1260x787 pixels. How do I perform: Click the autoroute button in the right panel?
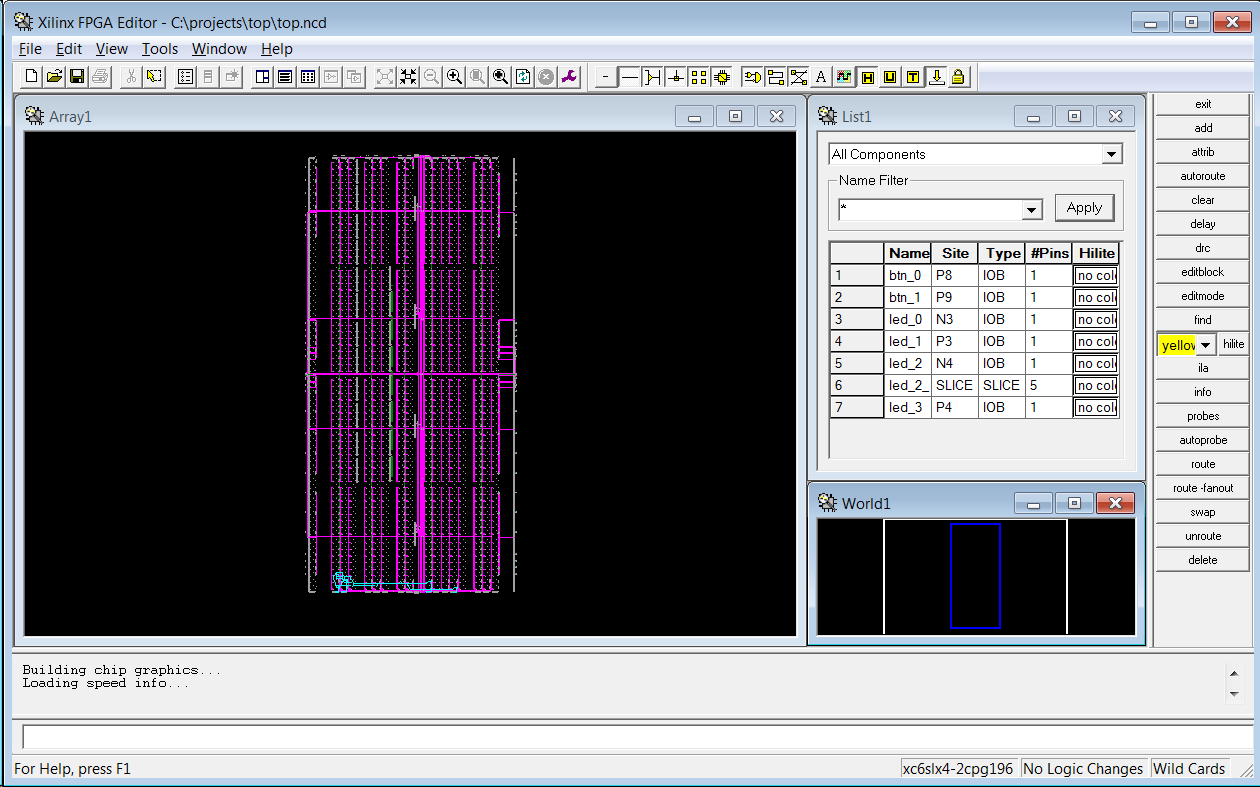[1202, 176]
